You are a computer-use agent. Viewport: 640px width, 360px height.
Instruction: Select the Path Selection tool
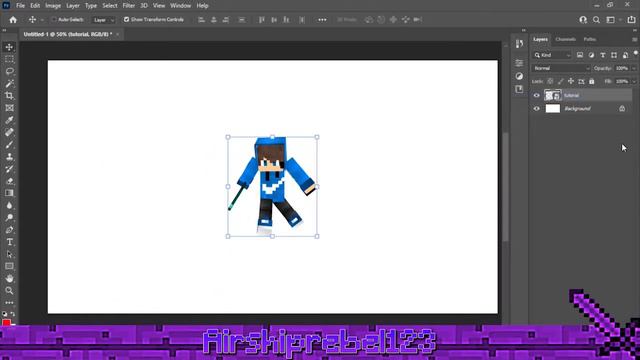point(9,254)
